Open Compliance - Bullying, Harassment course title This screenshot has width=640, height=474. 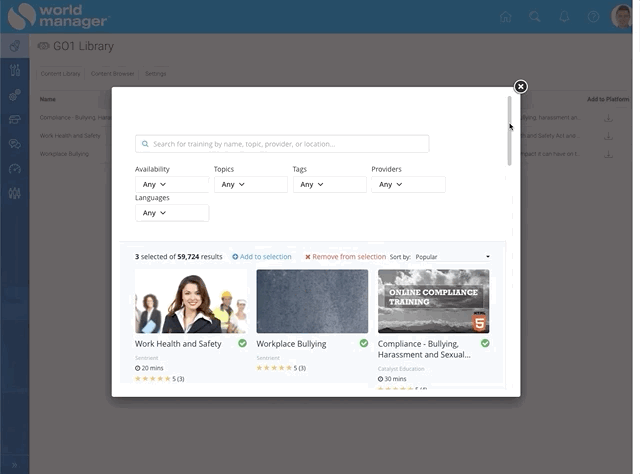[424, 349]
